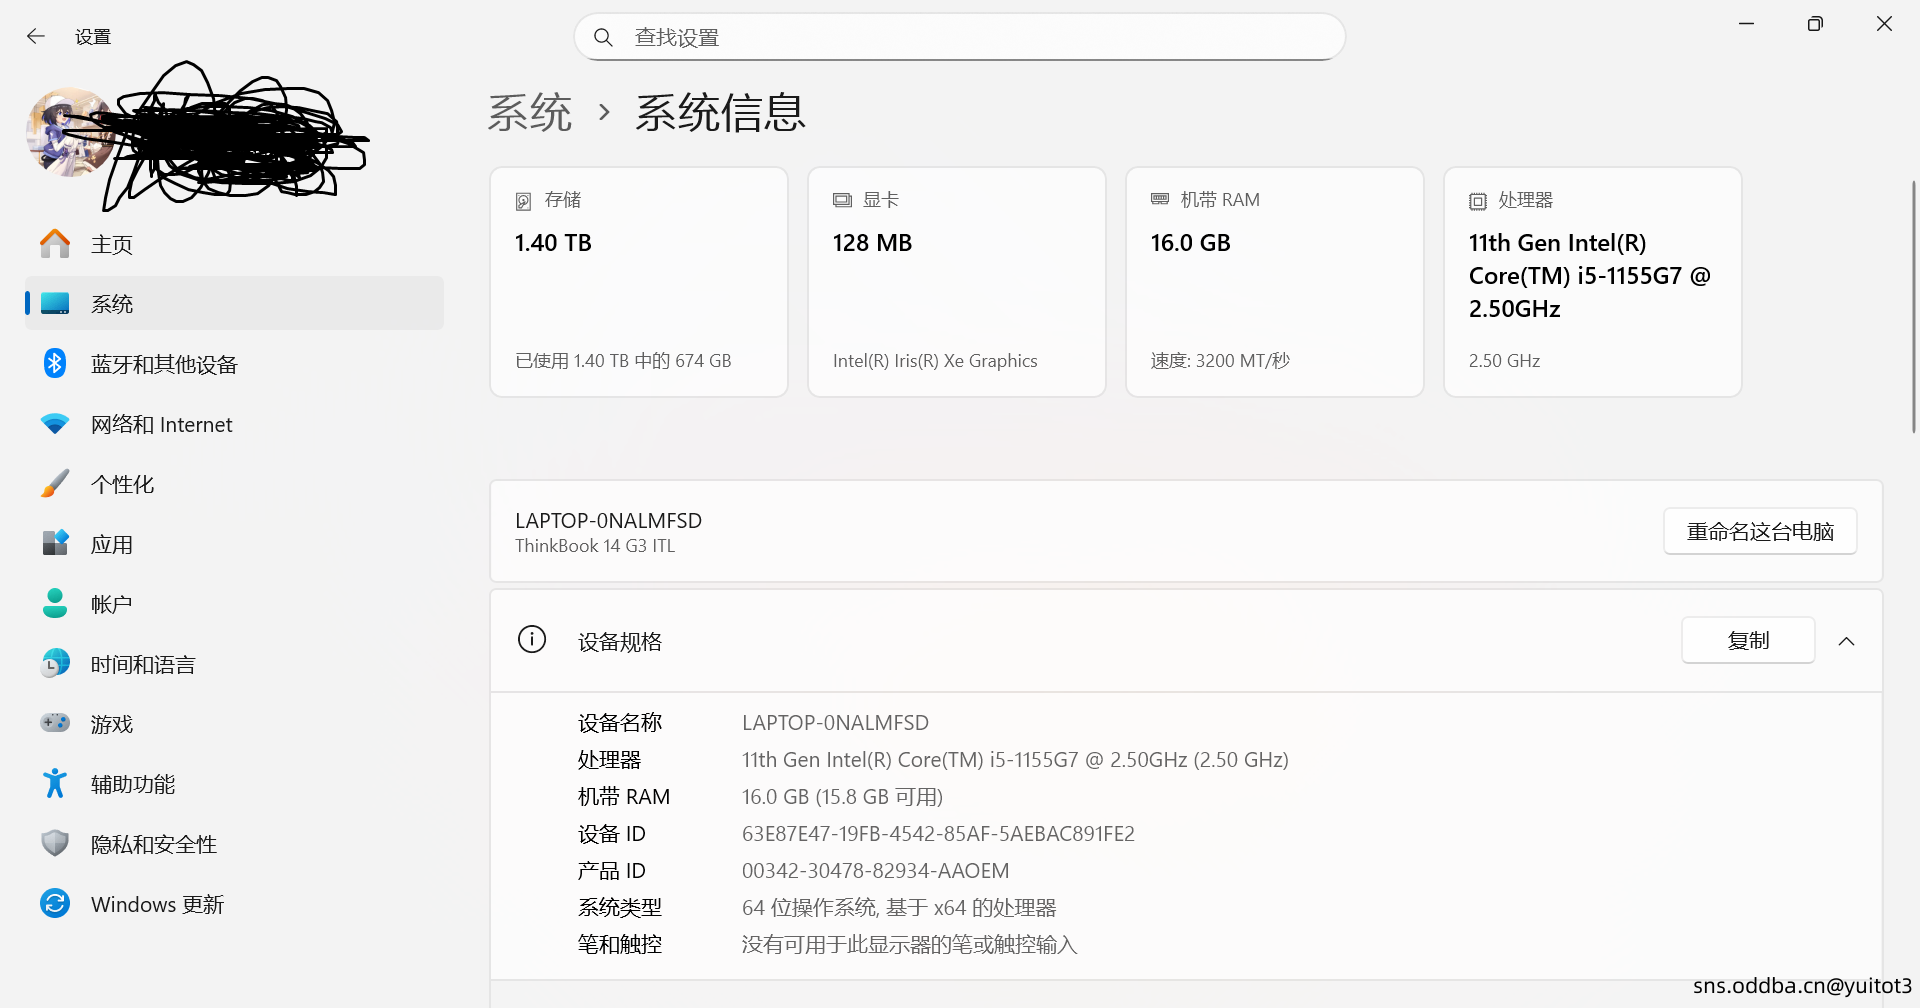This screenshot has width=1920, height=1008.
Task: Click the 设备 ID value 63E87E47-19FB-4542-85AF-5AEBAC891FE2
Action: (x=938, y=834)
